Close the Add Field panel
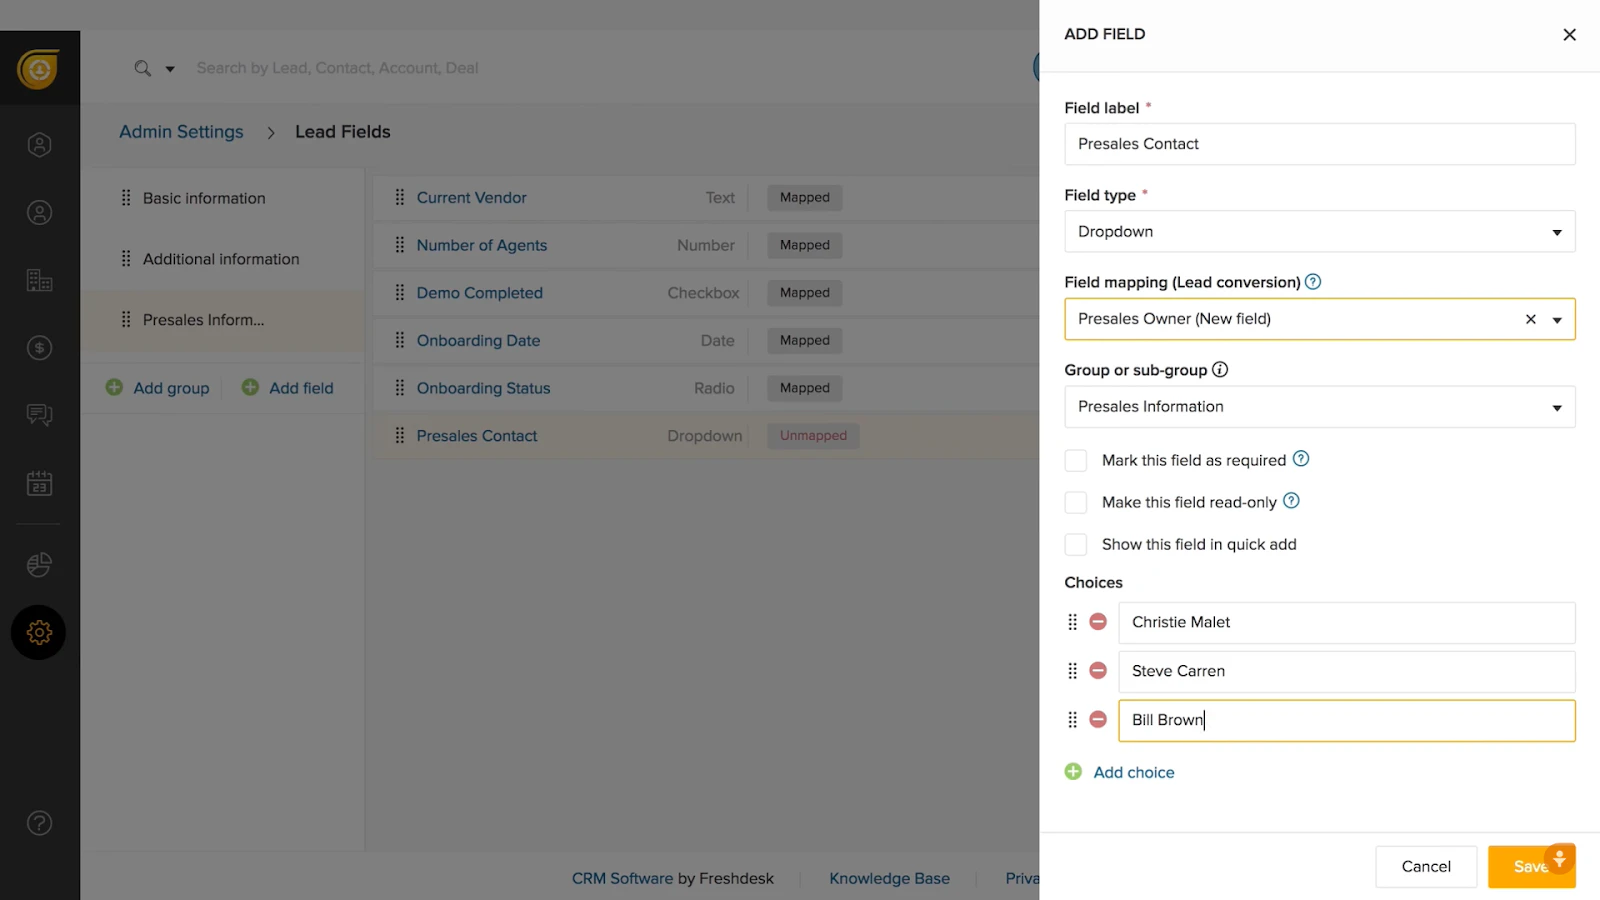 [x=1569, y=35]
